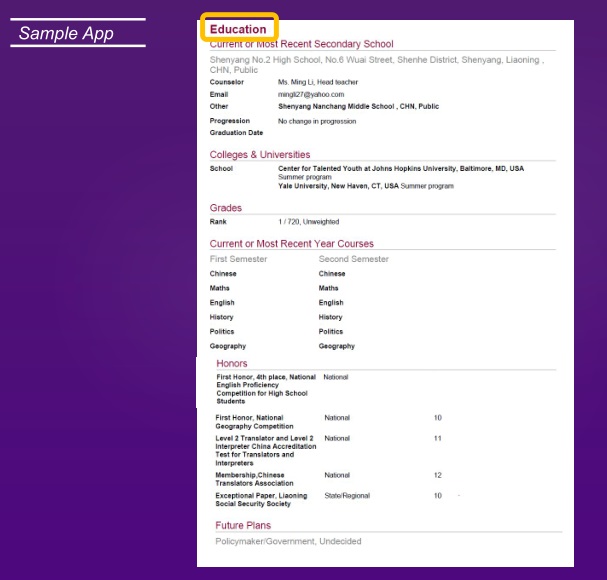This screenshot has height=580, width=607.
Task: Select the Future Plans heading
Action: 243,525
